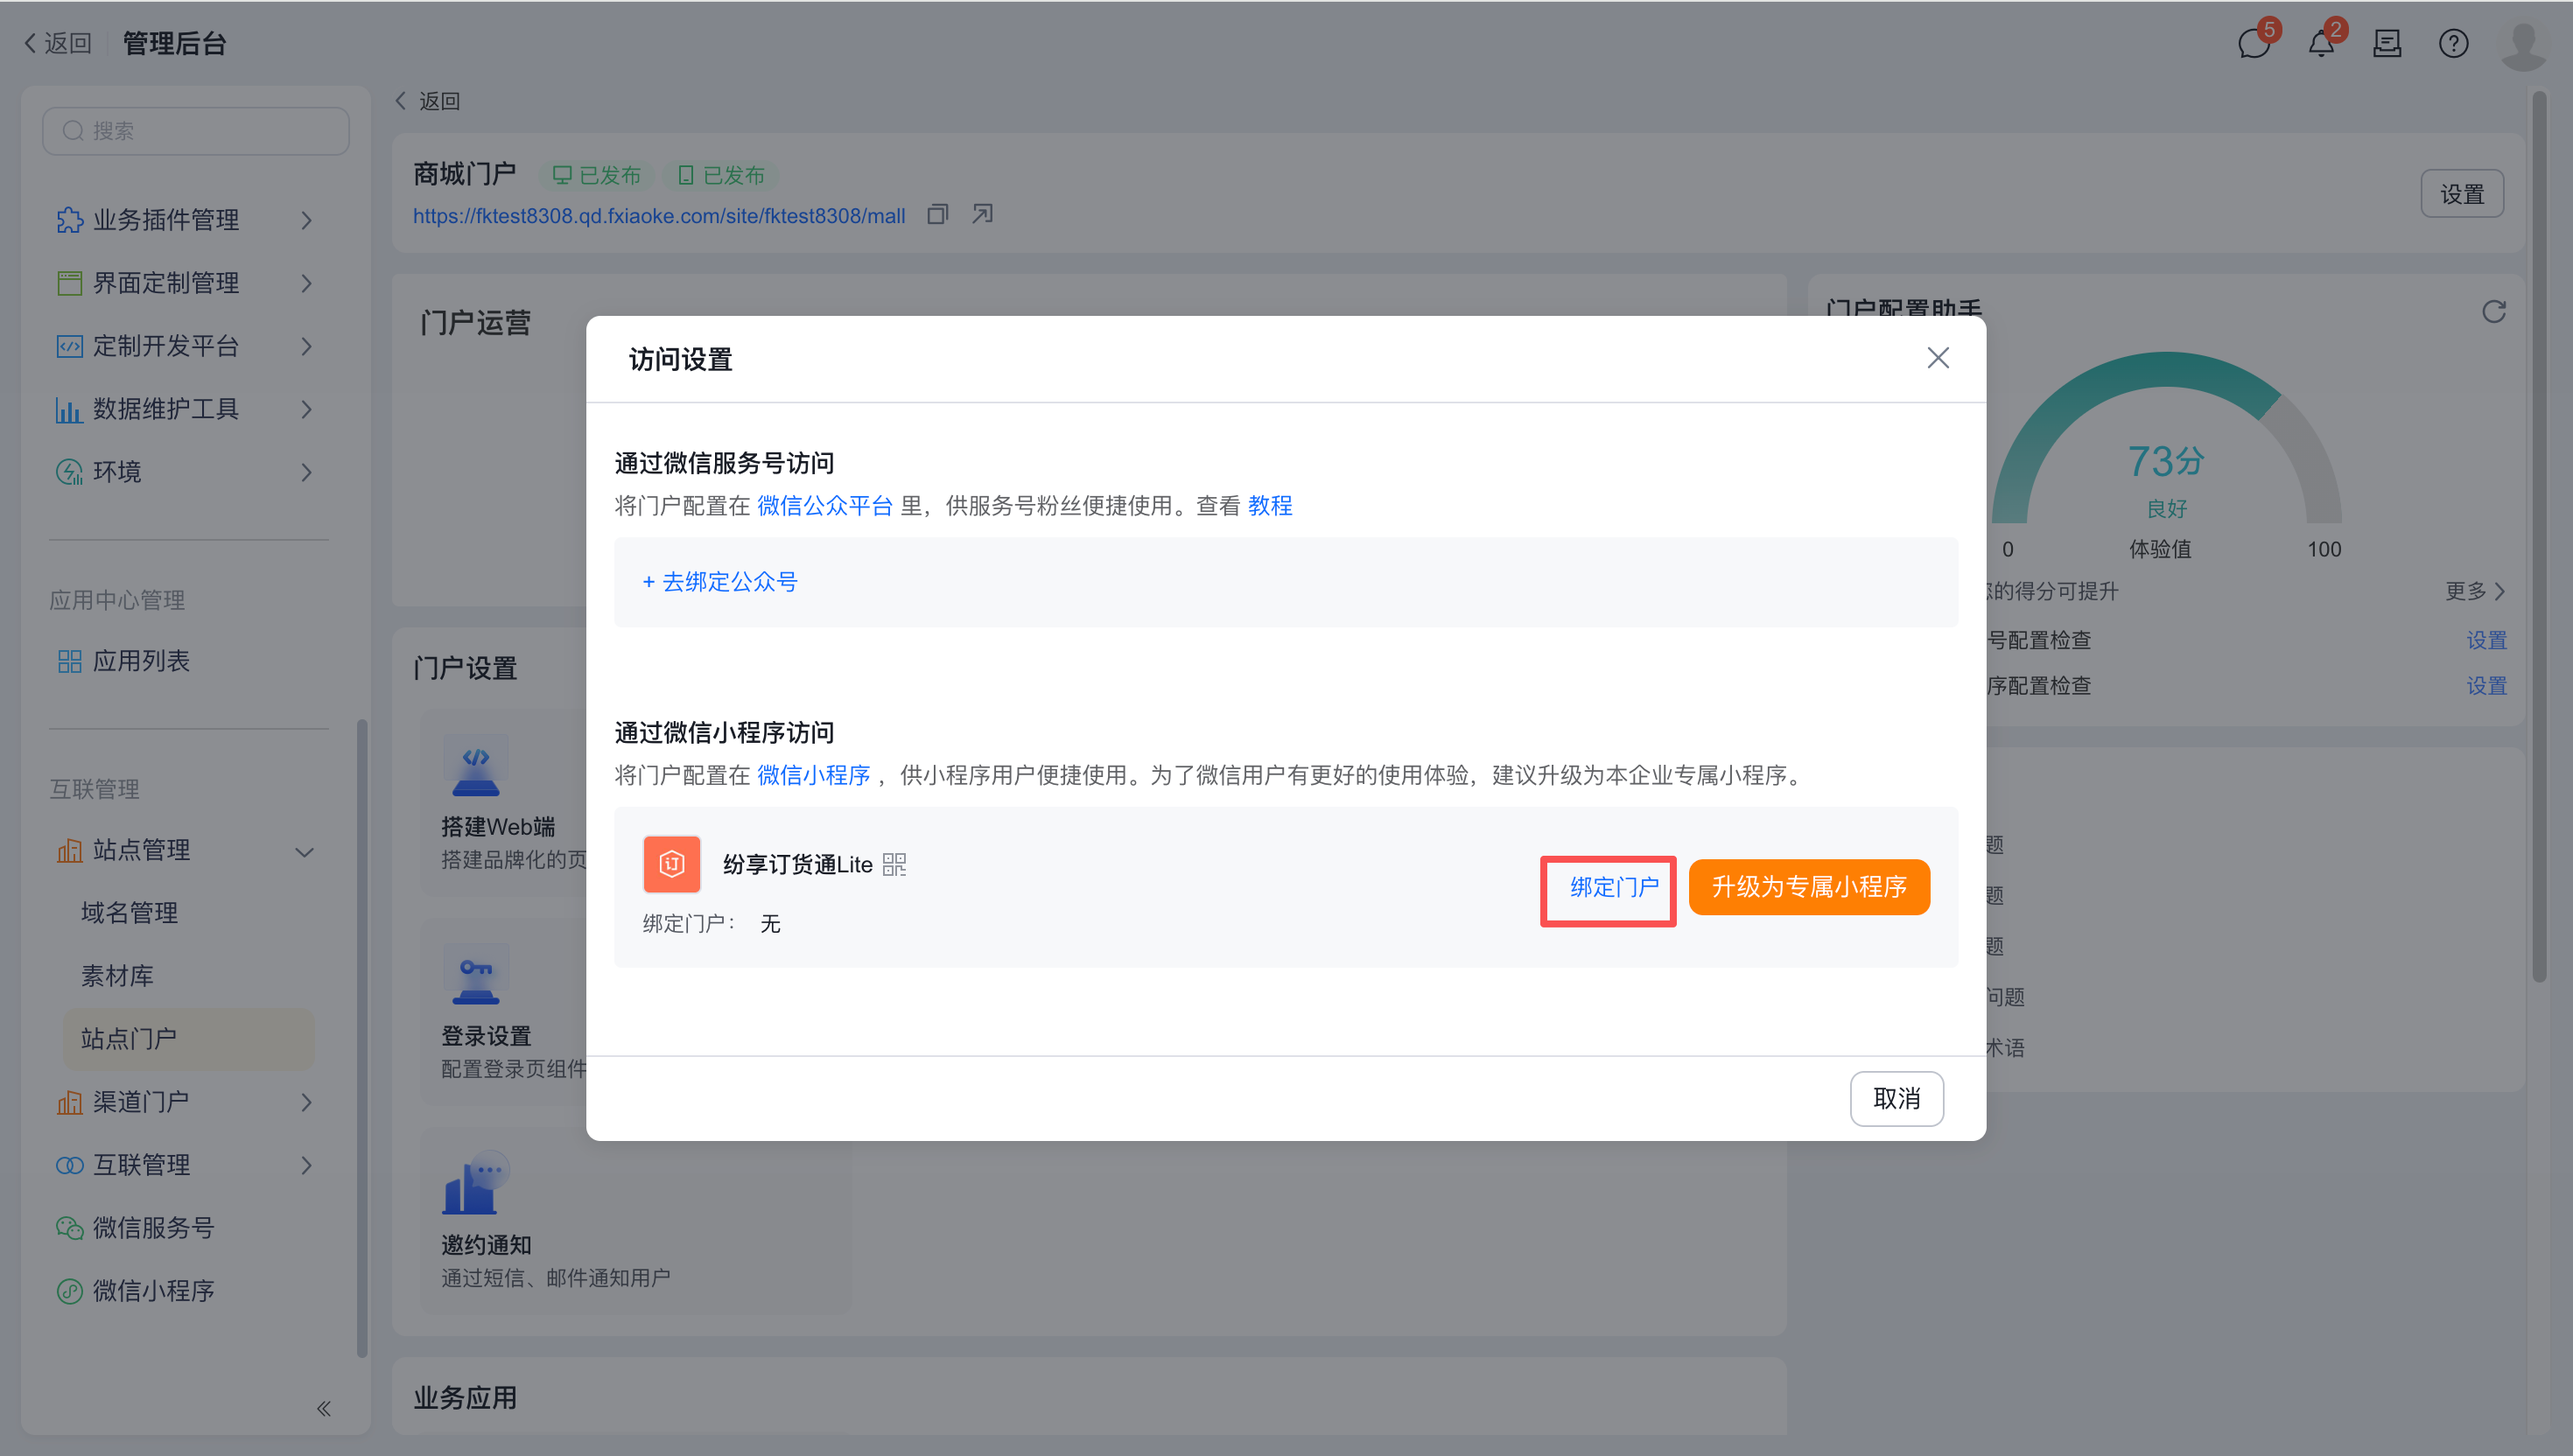Click 升级为专属小程序 orange button

click(1808, 887)
